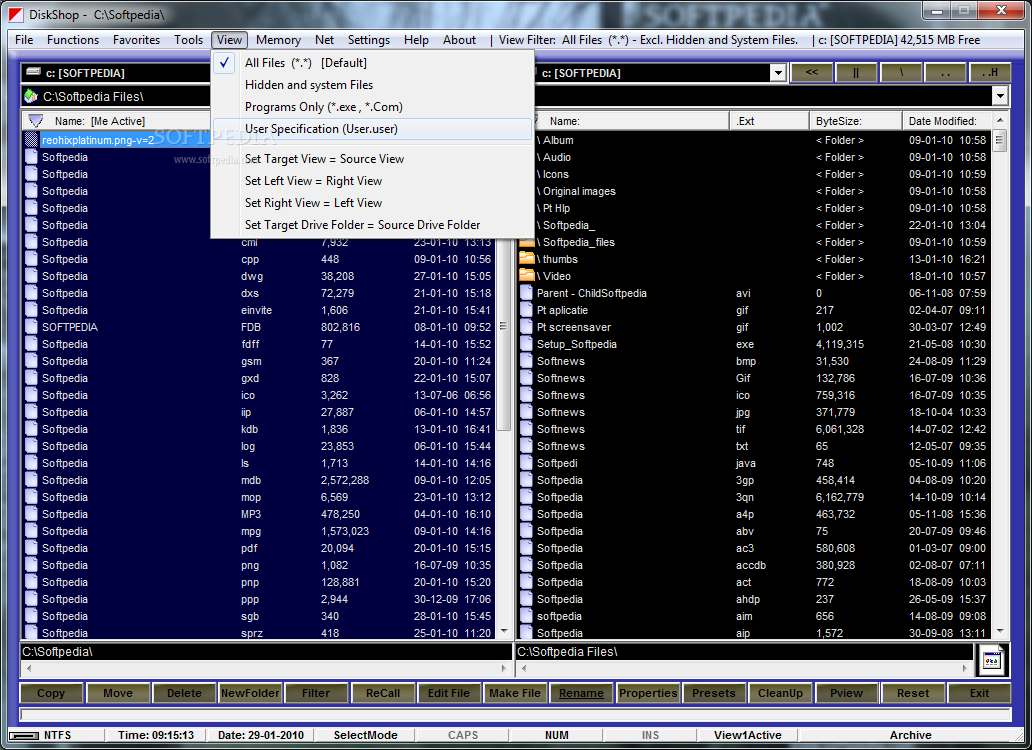The width and height of the screenshot is (1032, 750).
Task: Open the Favorites menu
Action: (136, 39)
